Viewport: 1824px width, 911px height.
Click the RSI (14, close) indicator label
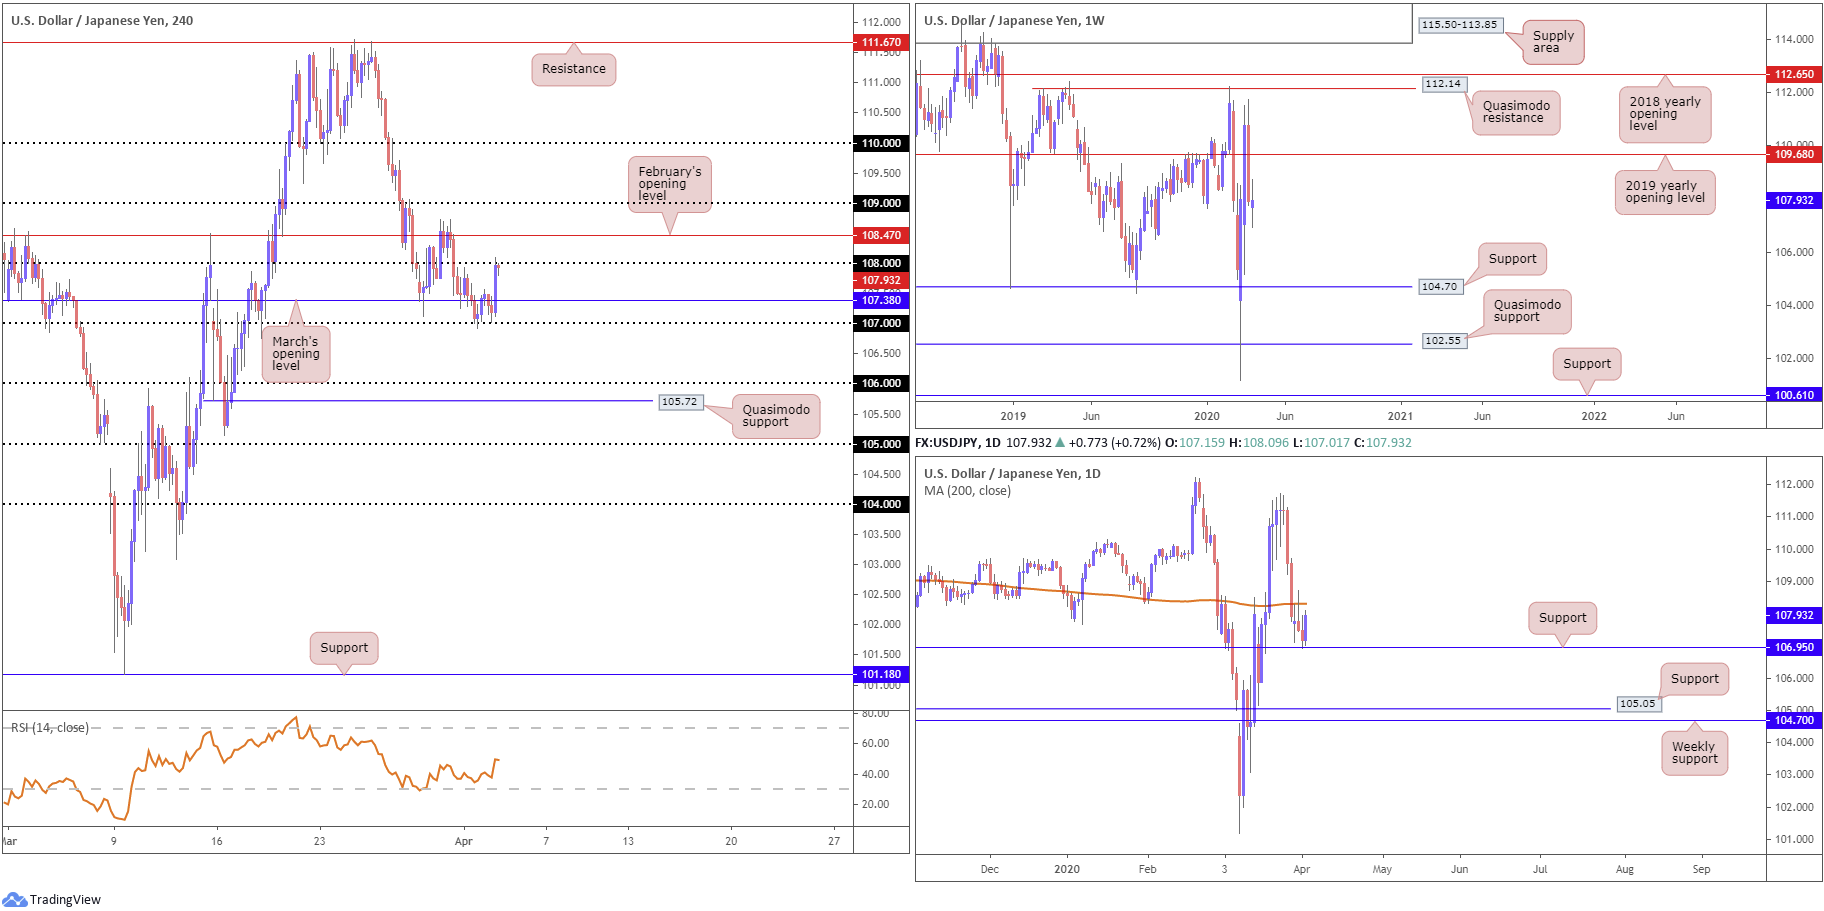(x=50, y=727)
